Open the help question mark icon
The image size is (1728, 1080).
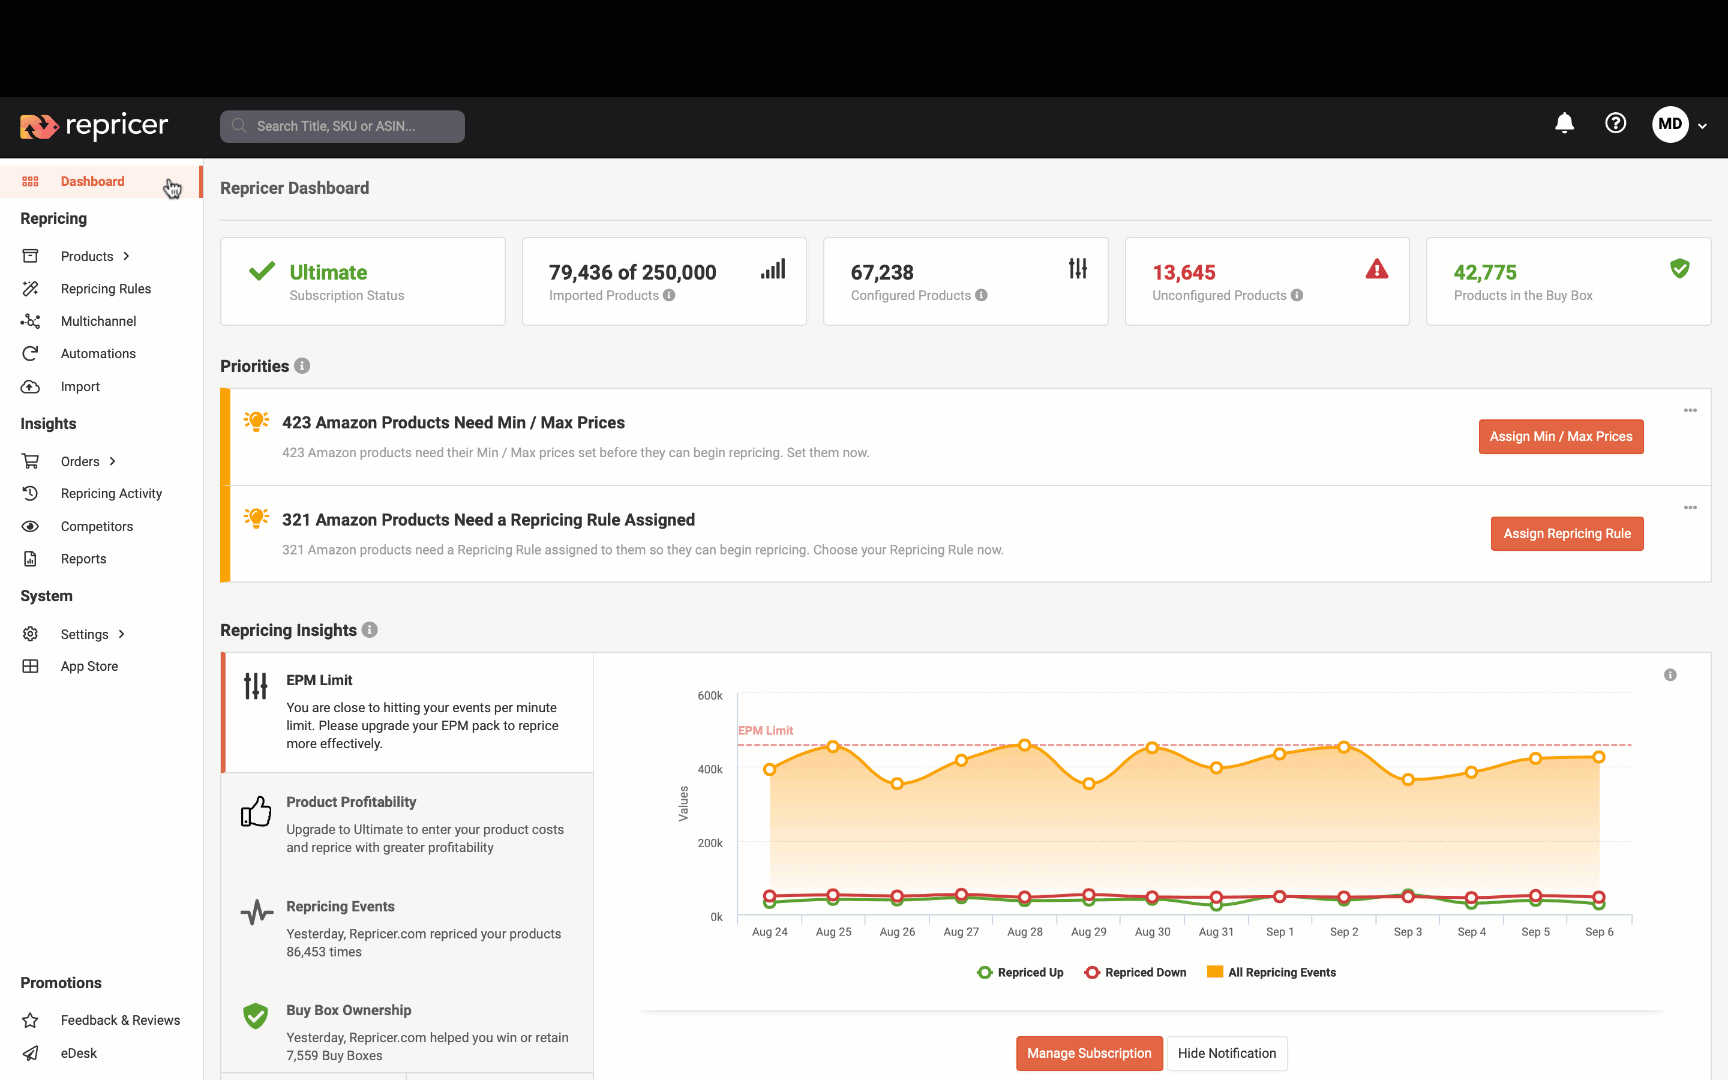1615,123
